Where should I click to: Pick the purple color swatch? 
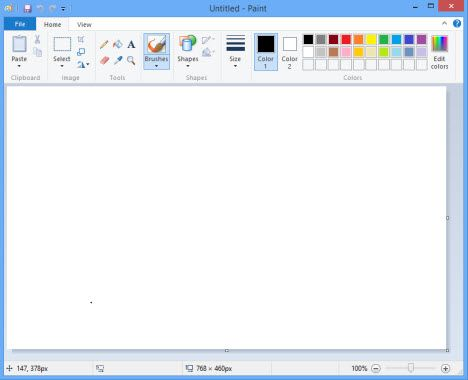point(421,39)
